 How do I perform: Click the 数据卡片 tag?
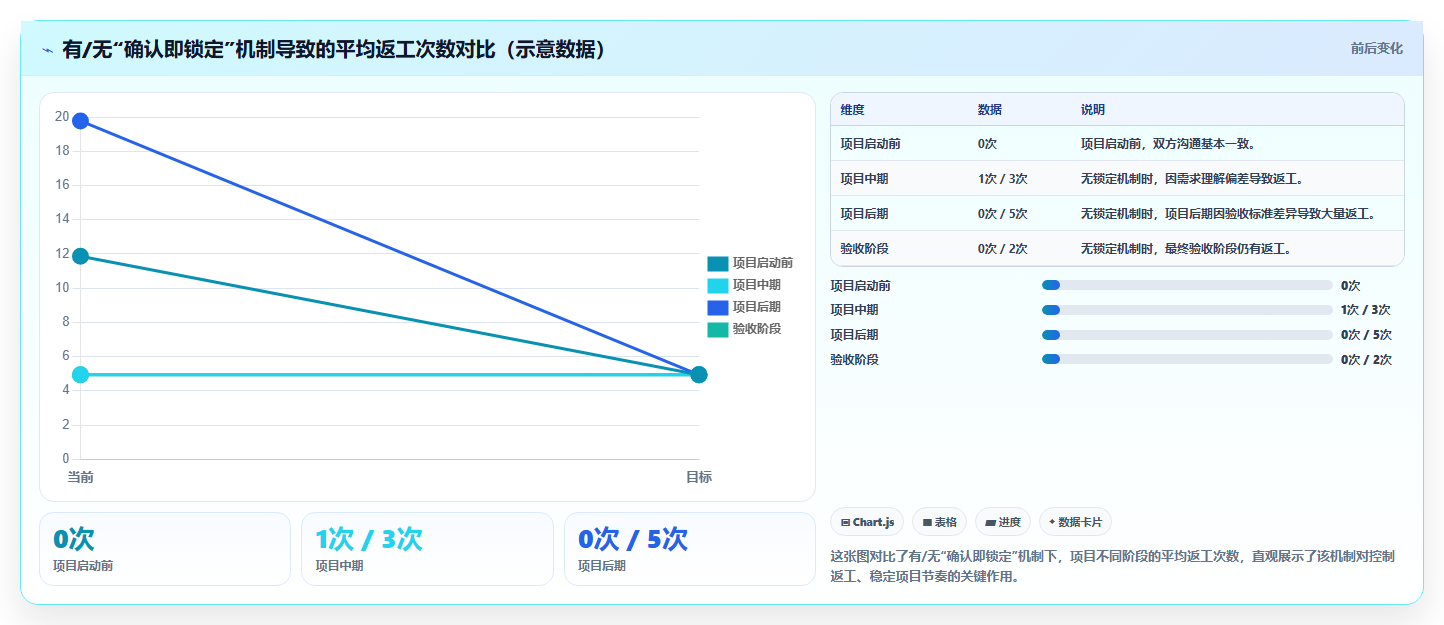point(1075,522)
